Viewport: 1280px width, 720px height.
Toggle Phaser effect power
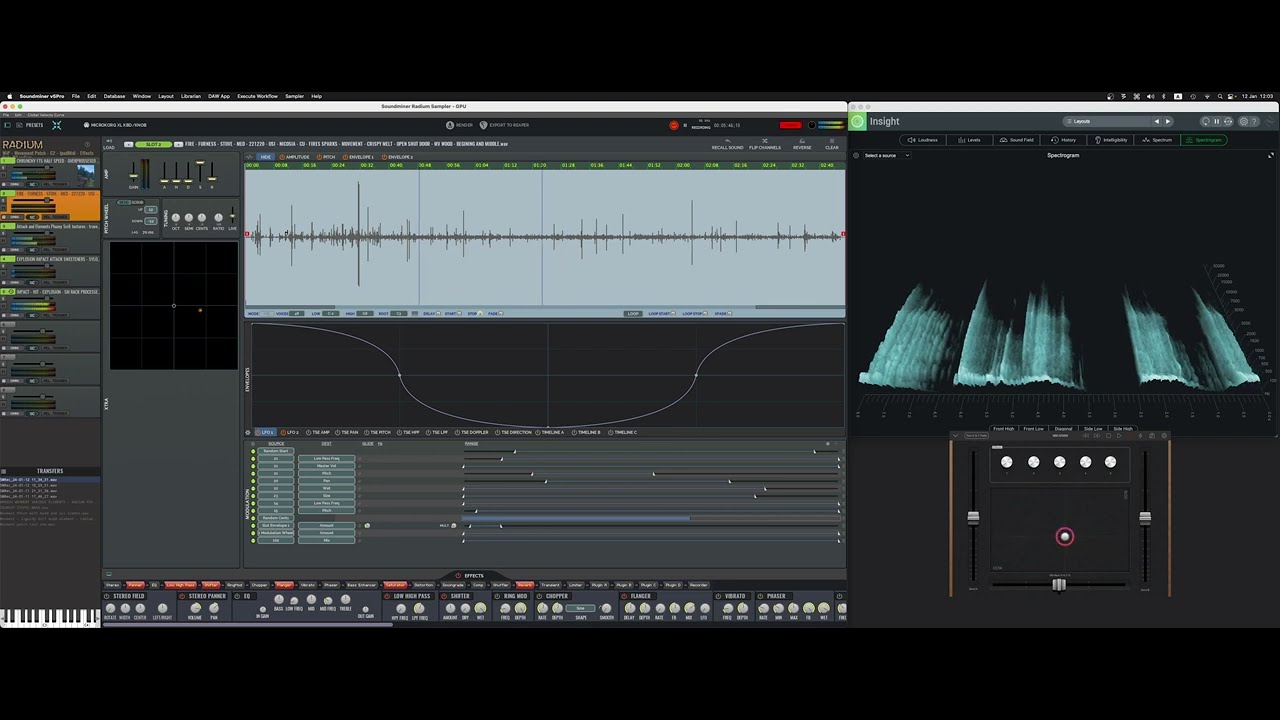click(x=759, y=596)
